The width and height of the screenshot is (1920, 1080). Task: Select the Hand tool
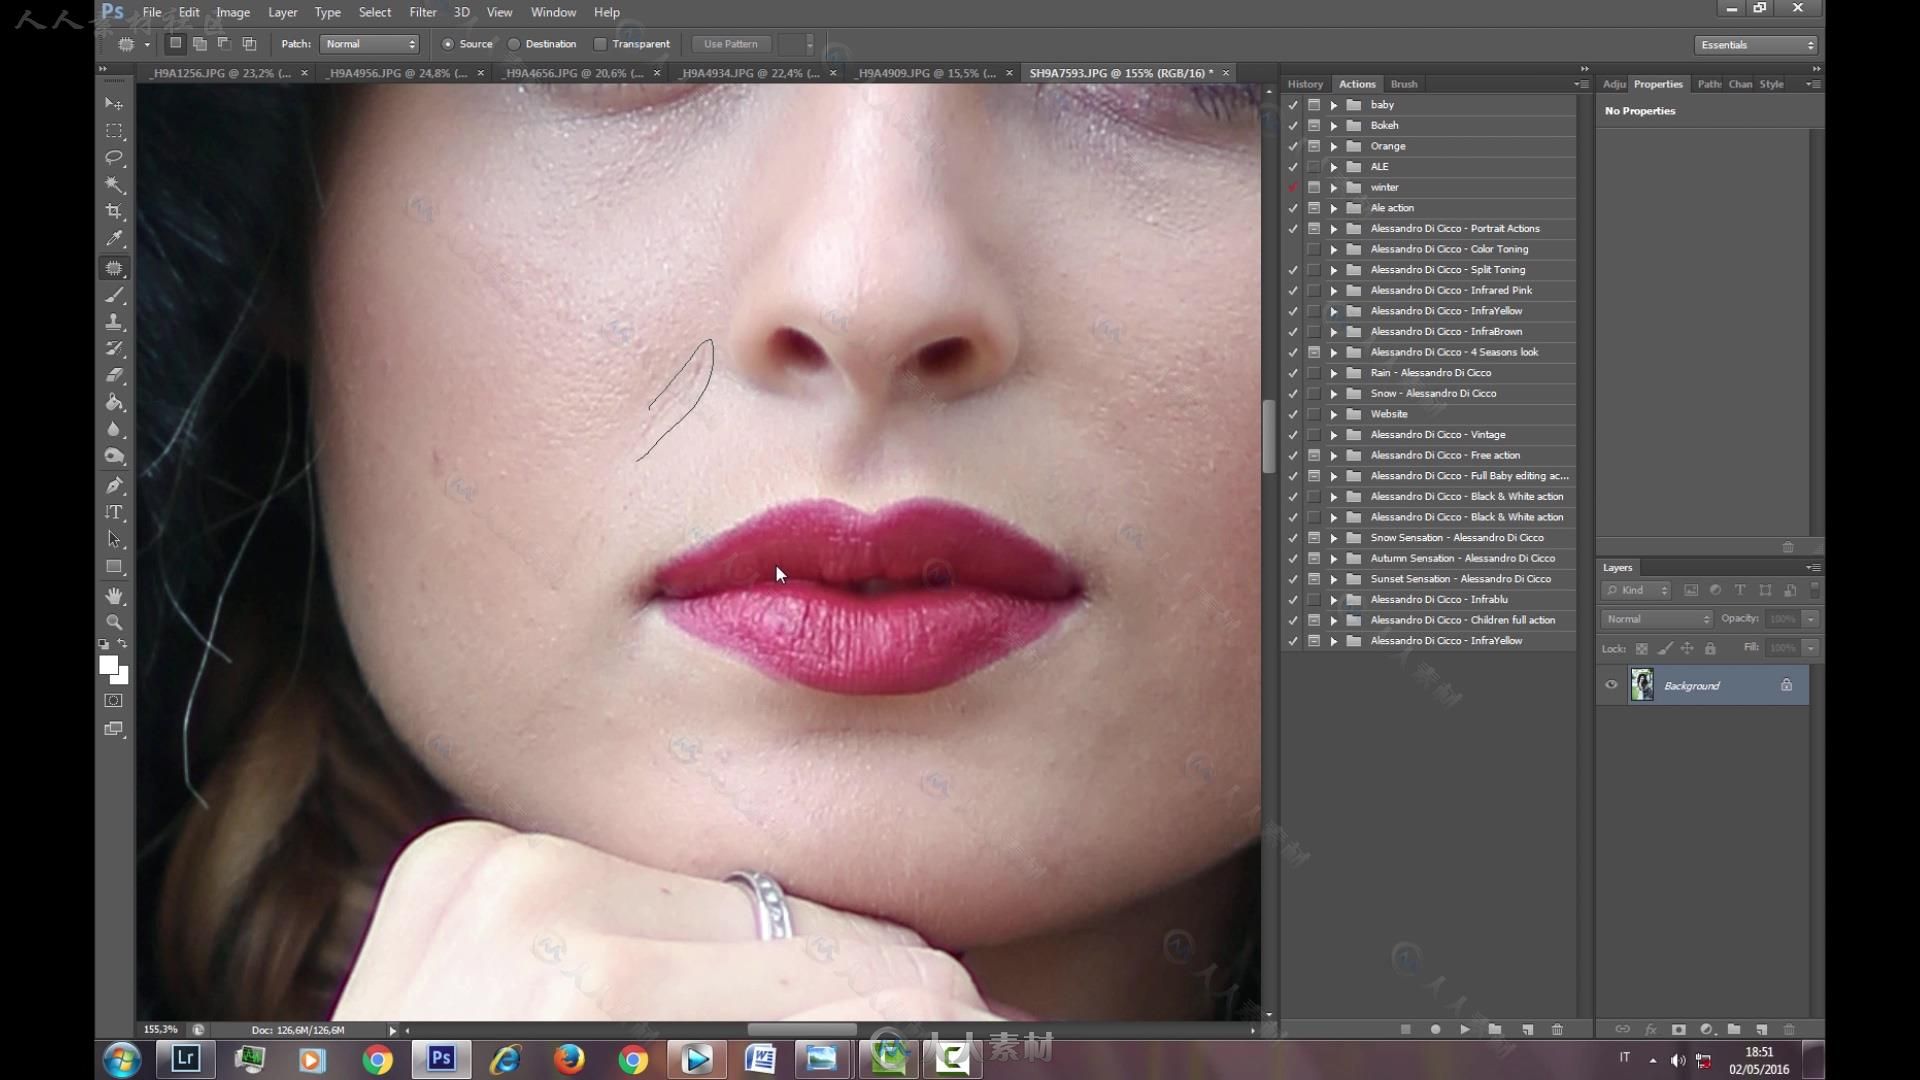114,596
